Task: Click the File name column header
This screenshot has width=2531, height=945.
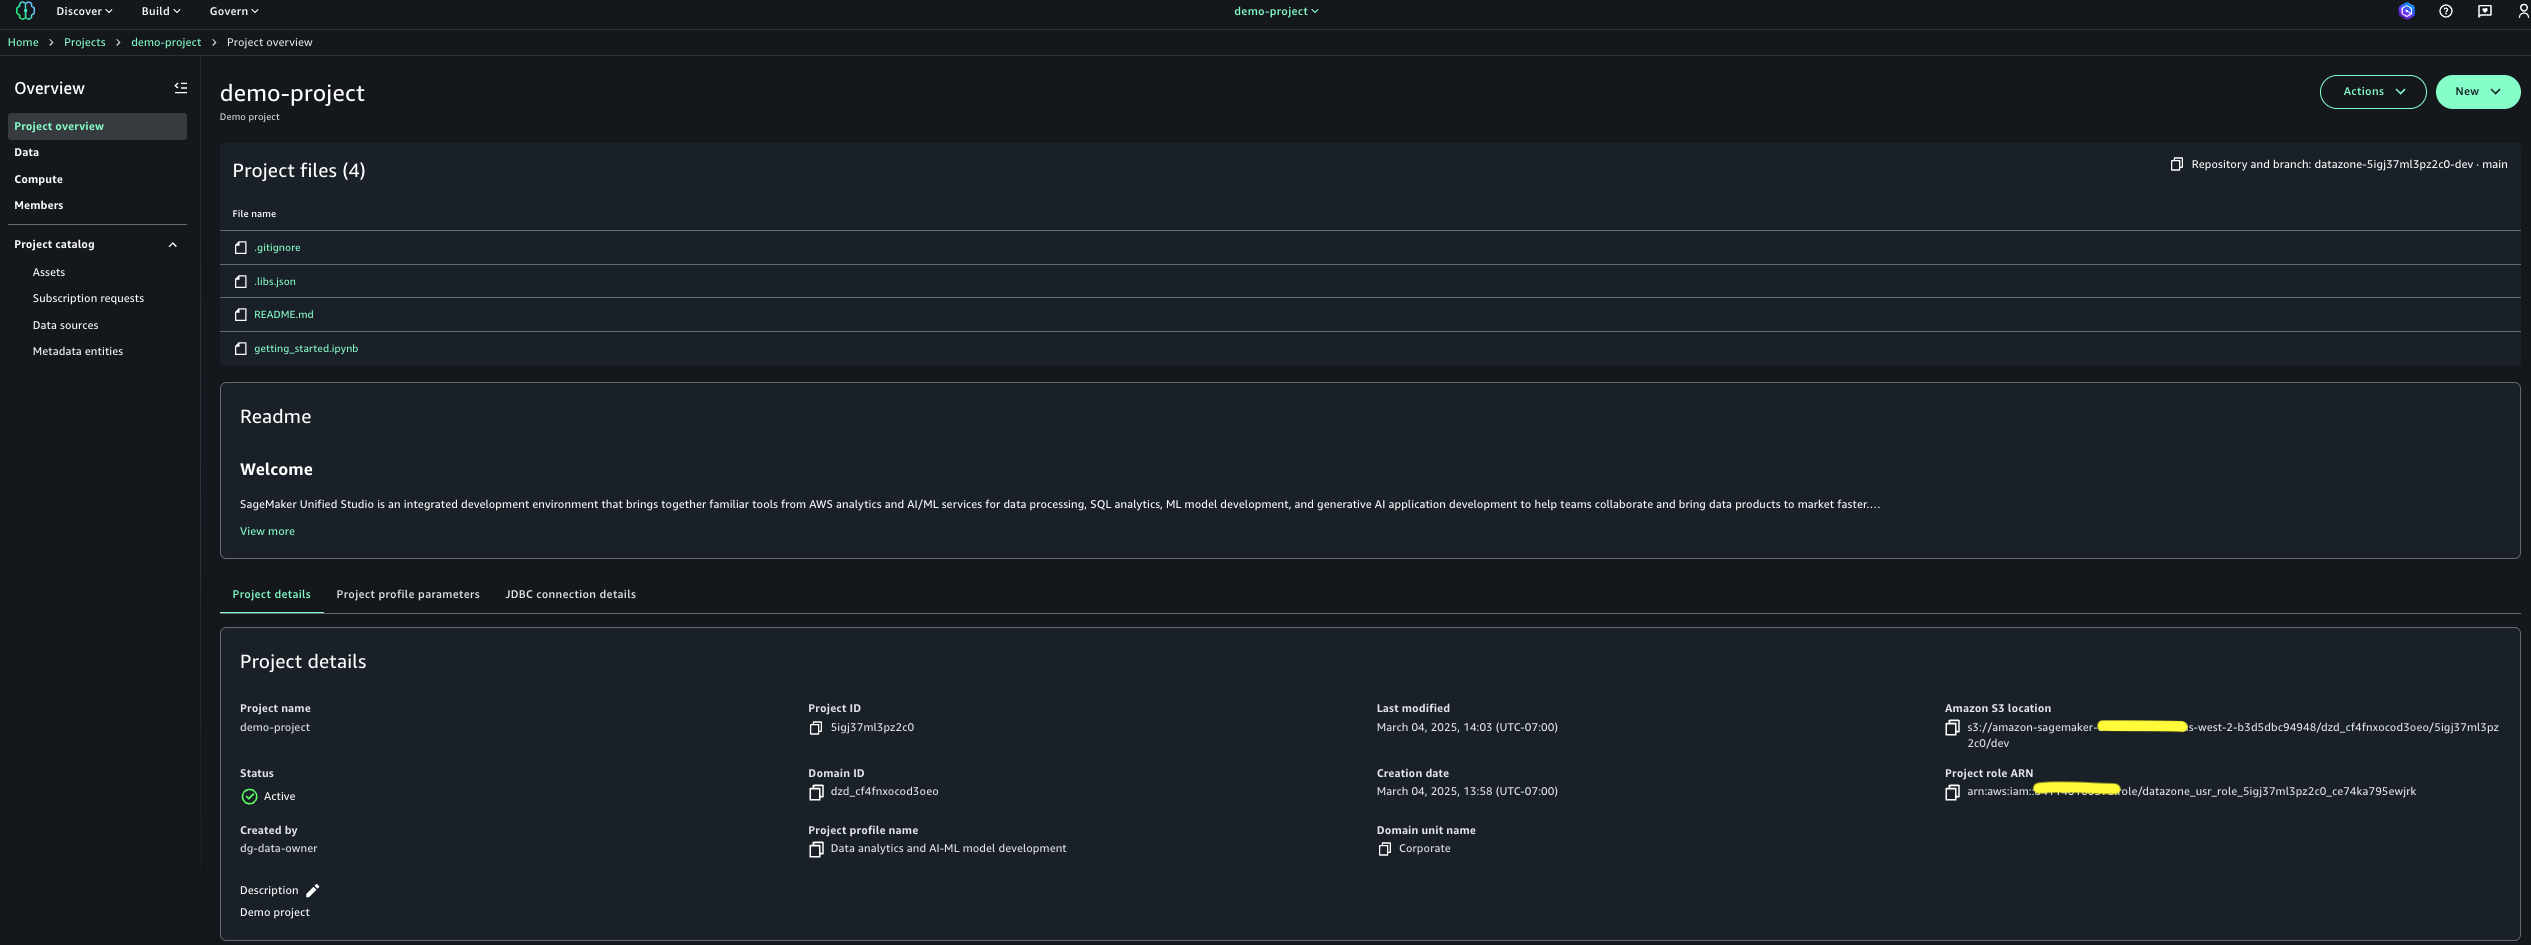Action: [x=254, y=214]
